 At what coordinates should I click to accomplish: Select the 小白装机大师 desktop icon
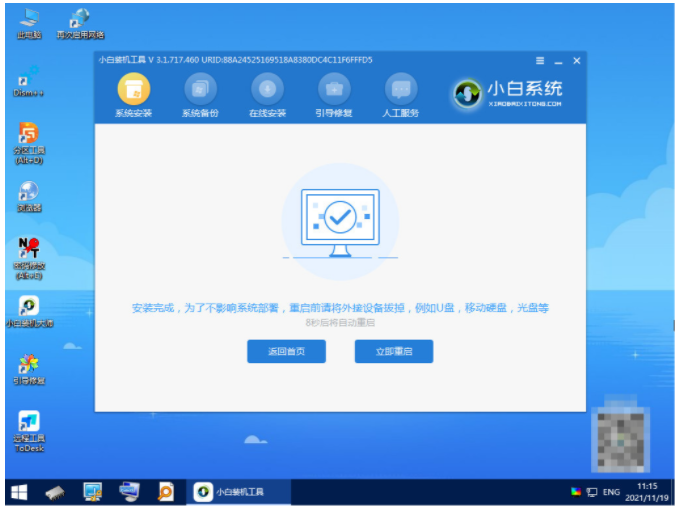(29, 311)
